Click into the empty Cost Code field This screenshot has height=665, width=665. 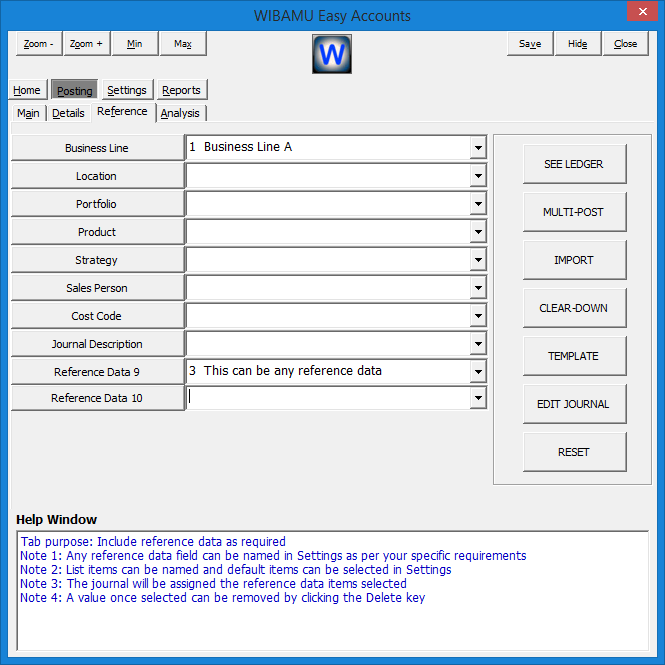(328, 316)
